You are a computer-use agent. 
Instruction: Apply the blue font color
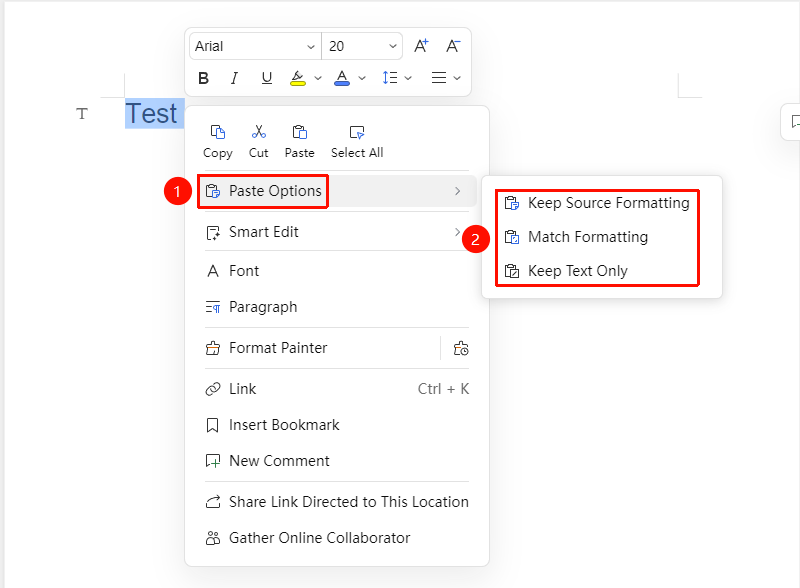342,78
